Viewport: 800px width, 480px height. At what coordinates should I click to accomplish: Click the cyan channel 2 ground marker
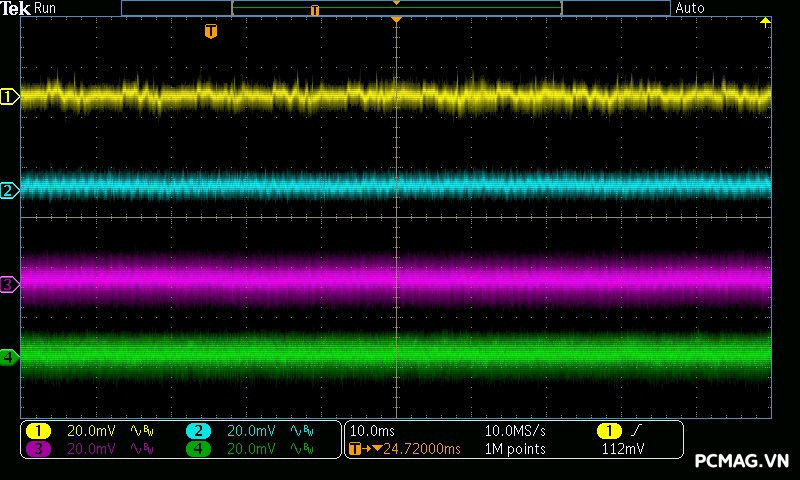tap(9, 190)
